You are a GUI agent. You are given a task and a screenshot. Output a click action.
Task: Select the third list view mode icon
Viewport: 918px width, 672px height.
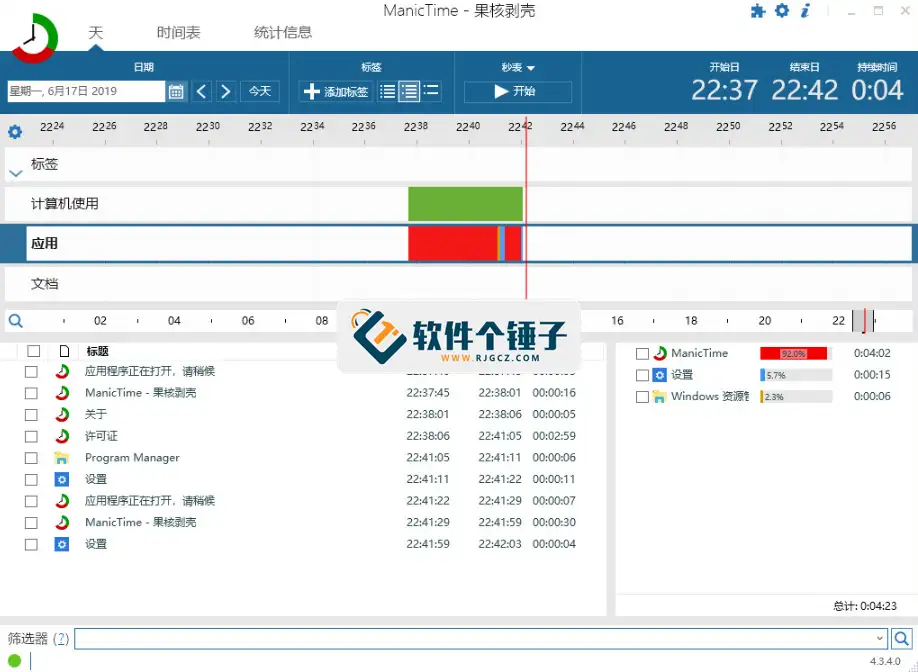431,91
